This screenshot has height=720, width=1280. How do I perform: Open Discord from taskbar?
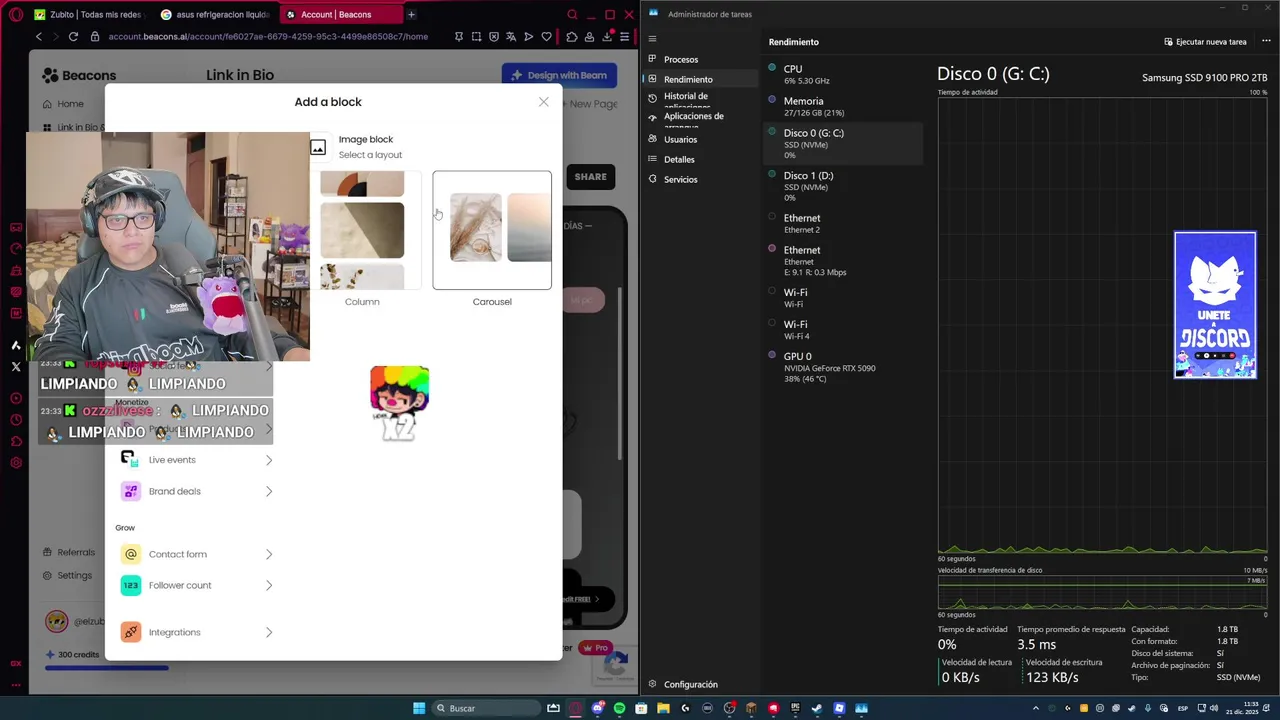pos(597,709)
